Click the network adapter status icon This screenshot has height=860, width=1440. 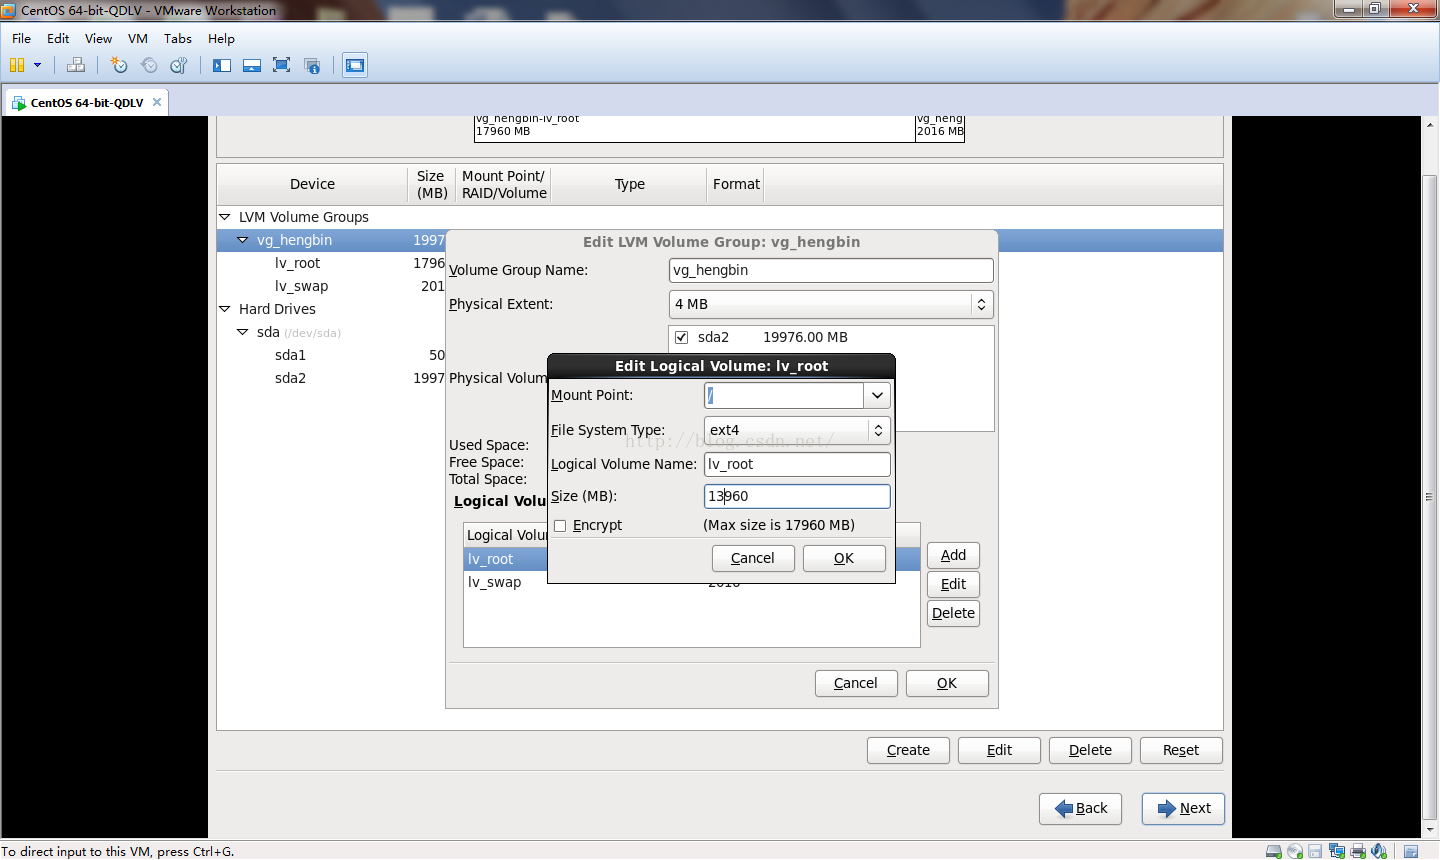pyautogui.click(x=1337, y=851)
